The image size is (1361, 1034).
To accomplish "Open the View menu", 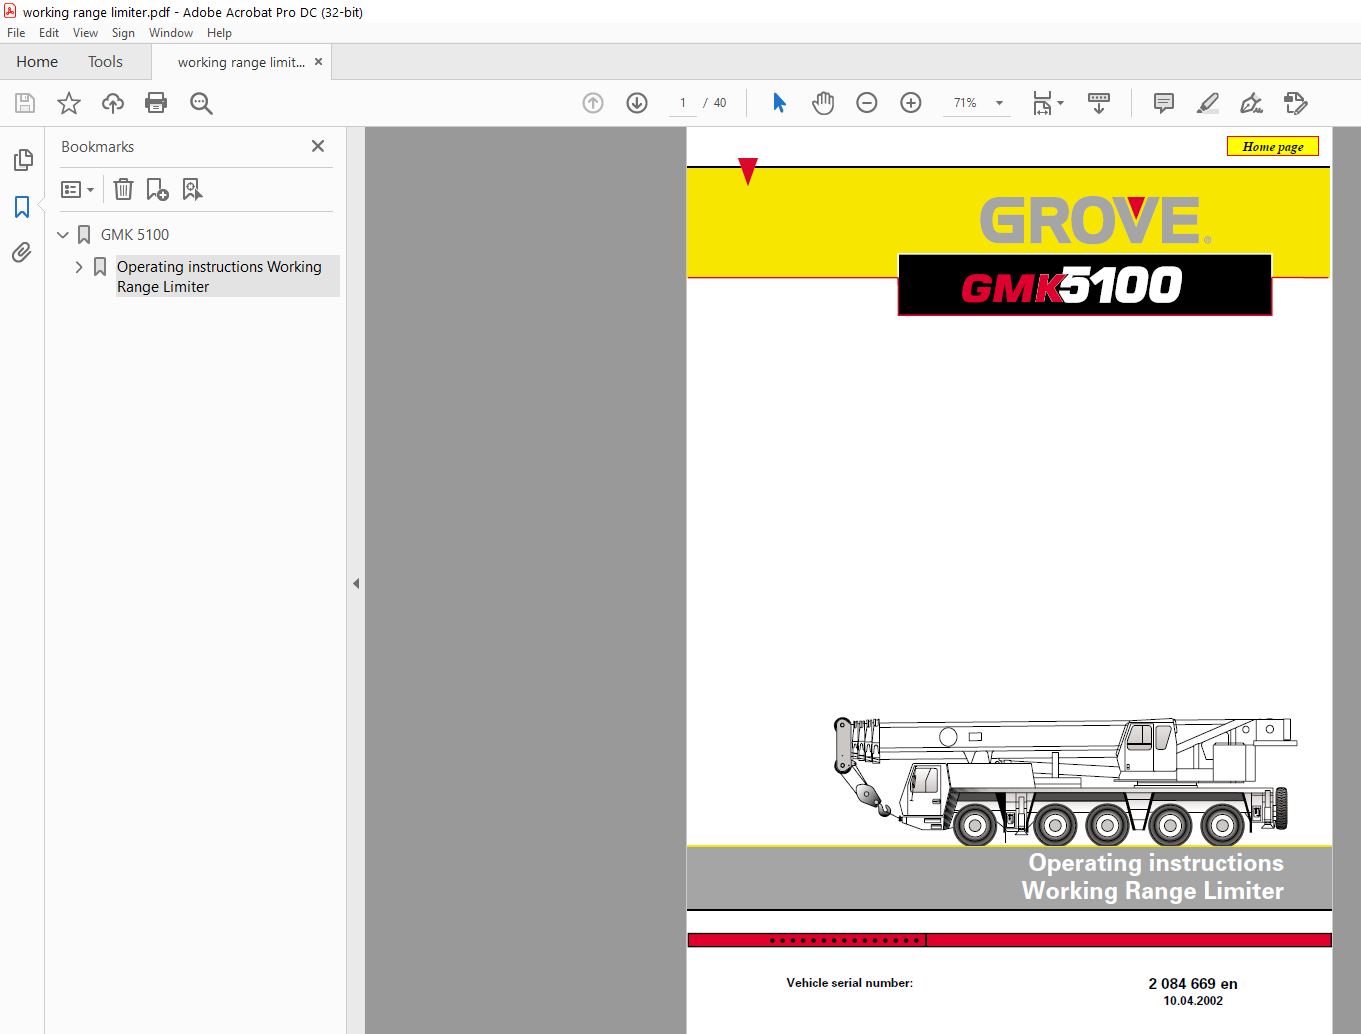I will click(85, 33).
